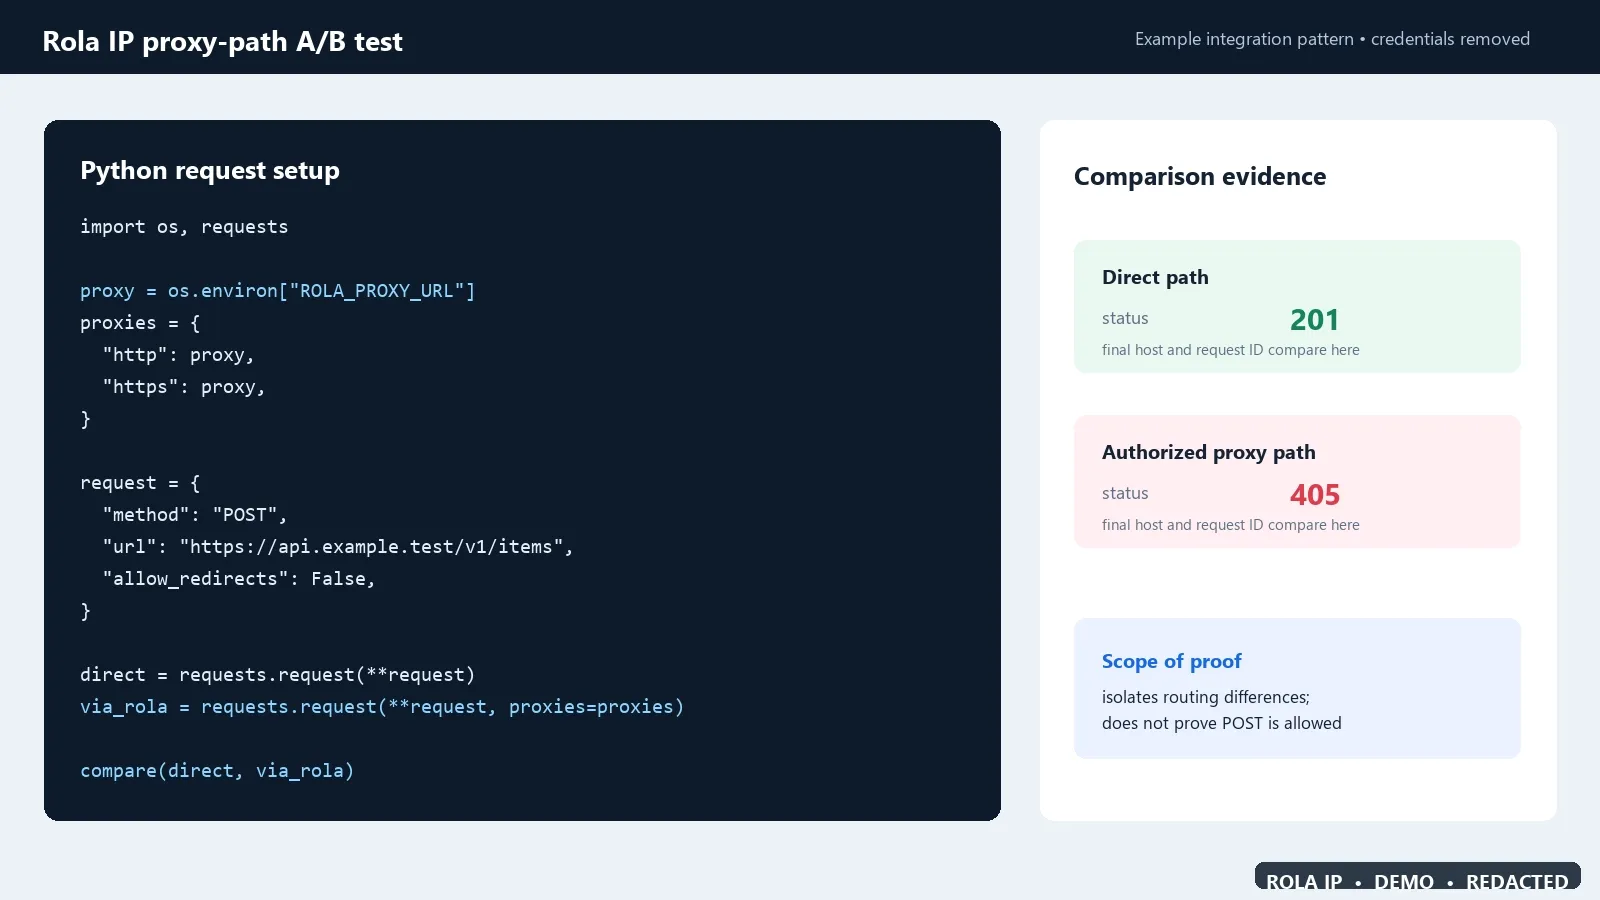Image resolution: width=1600 pixels, height=900 pixels.
Task: Click the 'Comparison evidence' heading
Action: (1200, 176)
